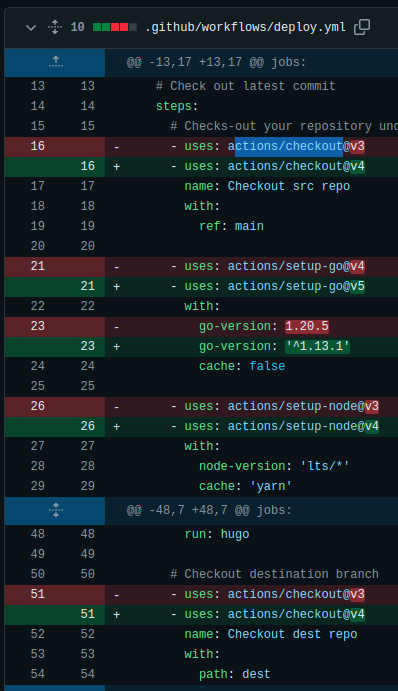Click removed actions/setup-node@v3 text

pyautogui.click(x=303, y=406)
